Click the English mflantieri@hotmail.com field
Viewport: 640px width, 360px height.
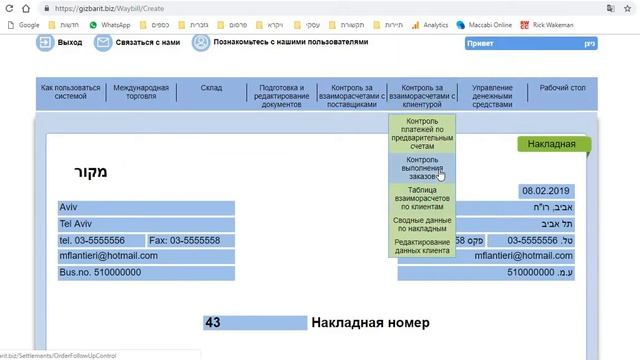click(x=146, y=256)
